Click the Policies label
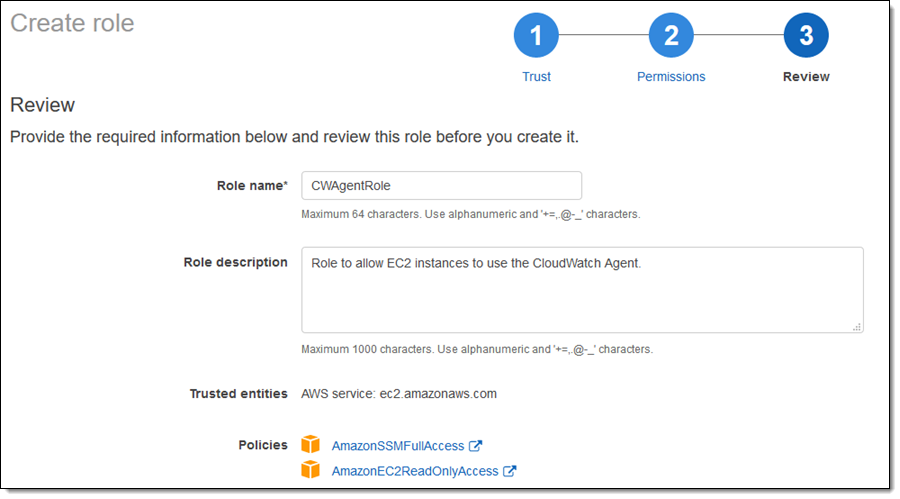Viewport: 900px width, 499px height. point(262,445)
